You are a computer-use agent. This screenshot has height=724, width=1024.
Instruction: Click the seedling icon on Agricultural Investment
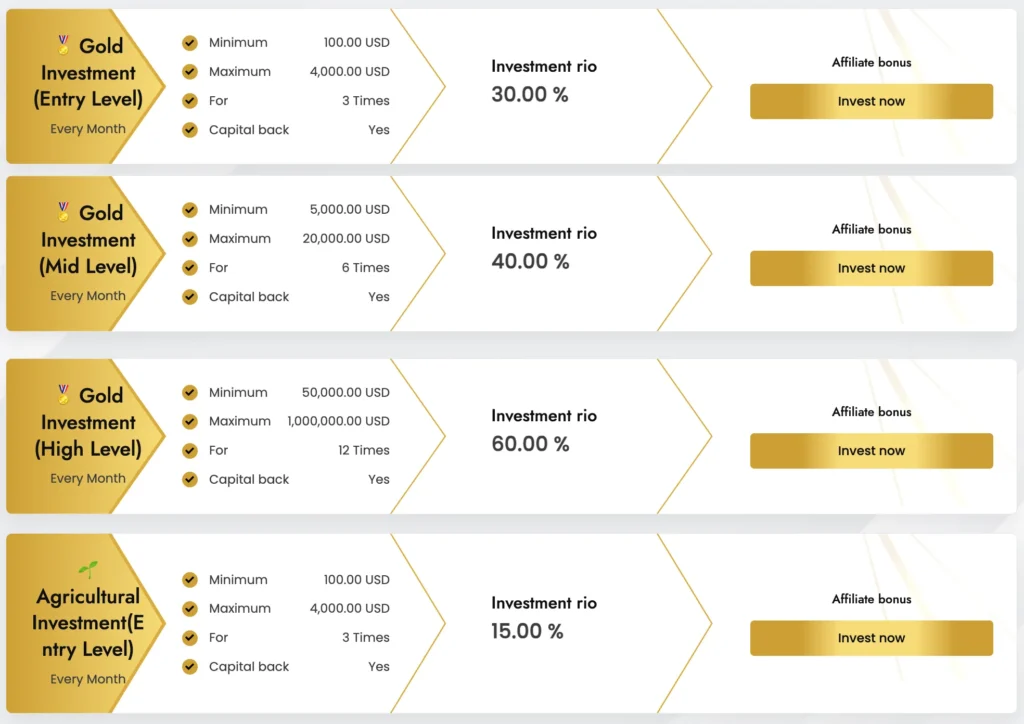pos(88,570)
